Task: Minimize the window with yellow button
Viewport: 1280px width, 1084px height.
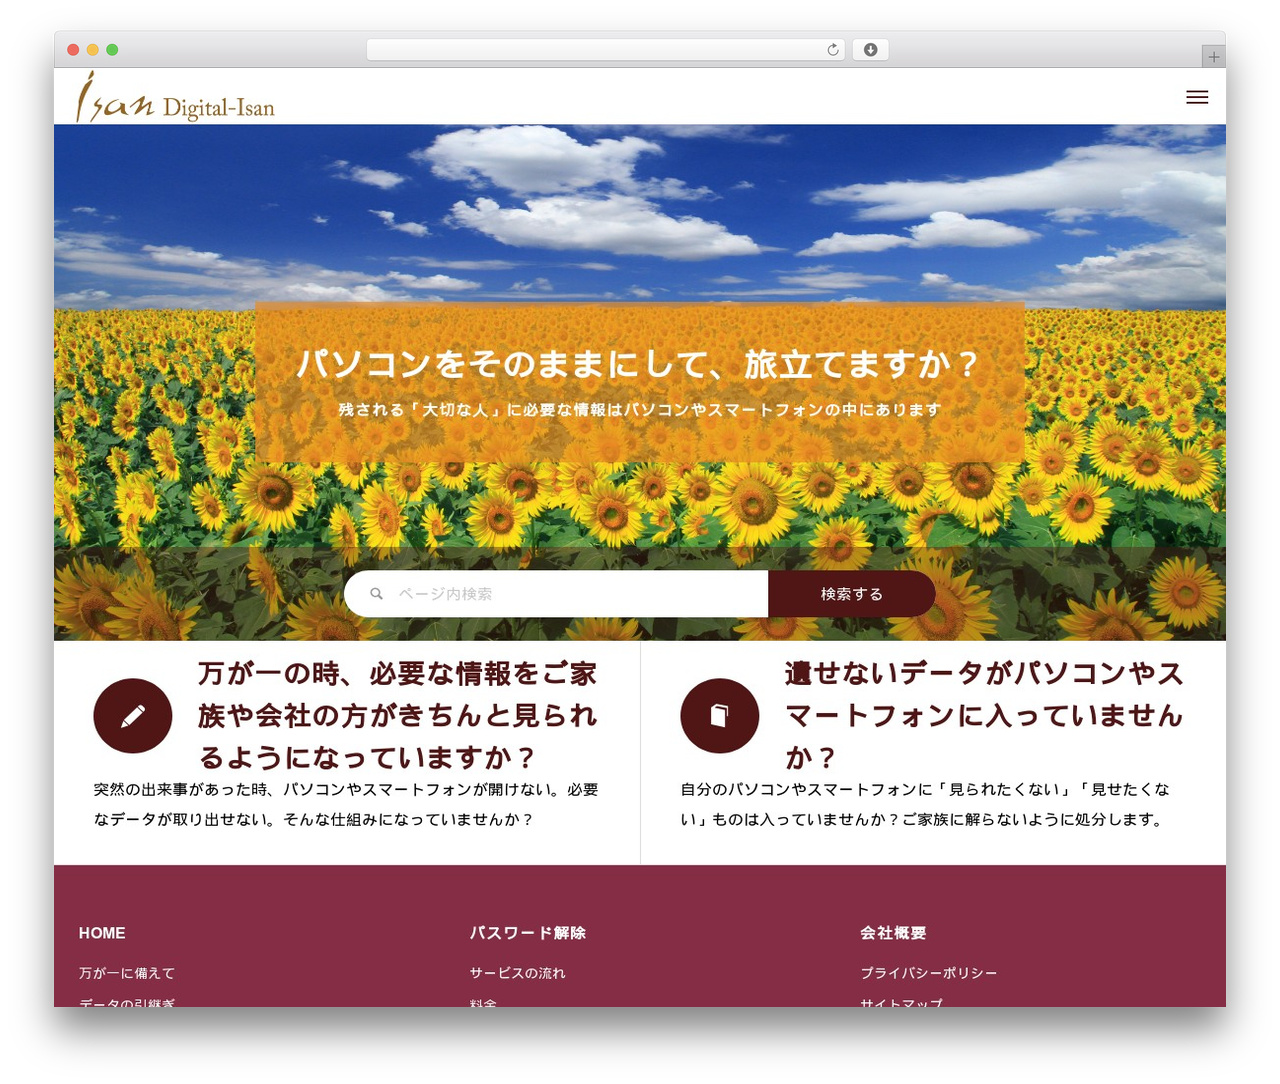Action: tap(93, 50)
